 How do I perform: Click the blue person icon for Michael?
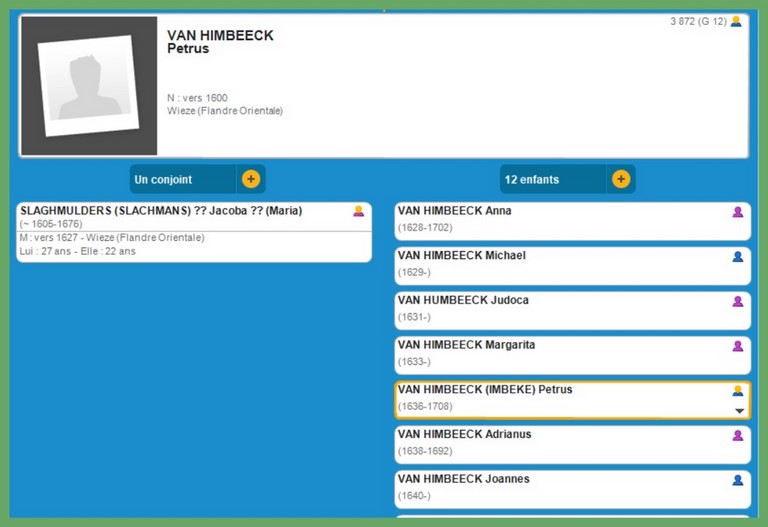[738, 257]
